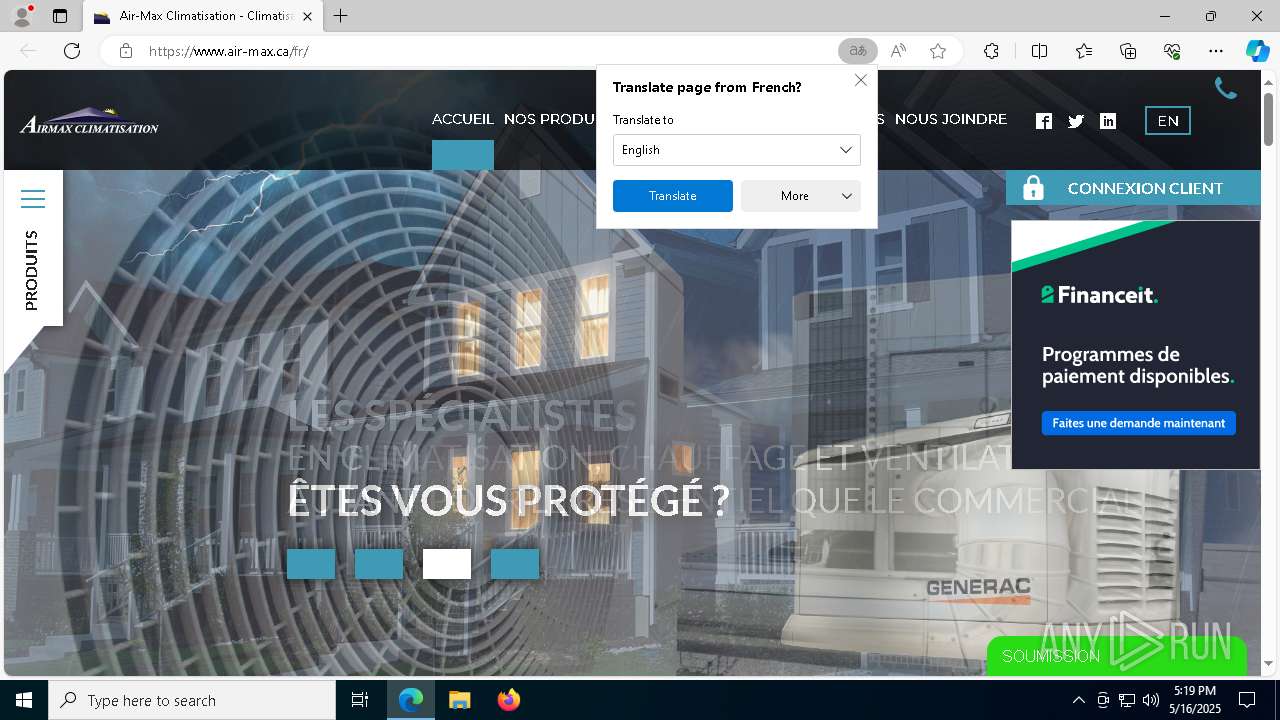Open the Extensions puzzle icon

point(991,51)
